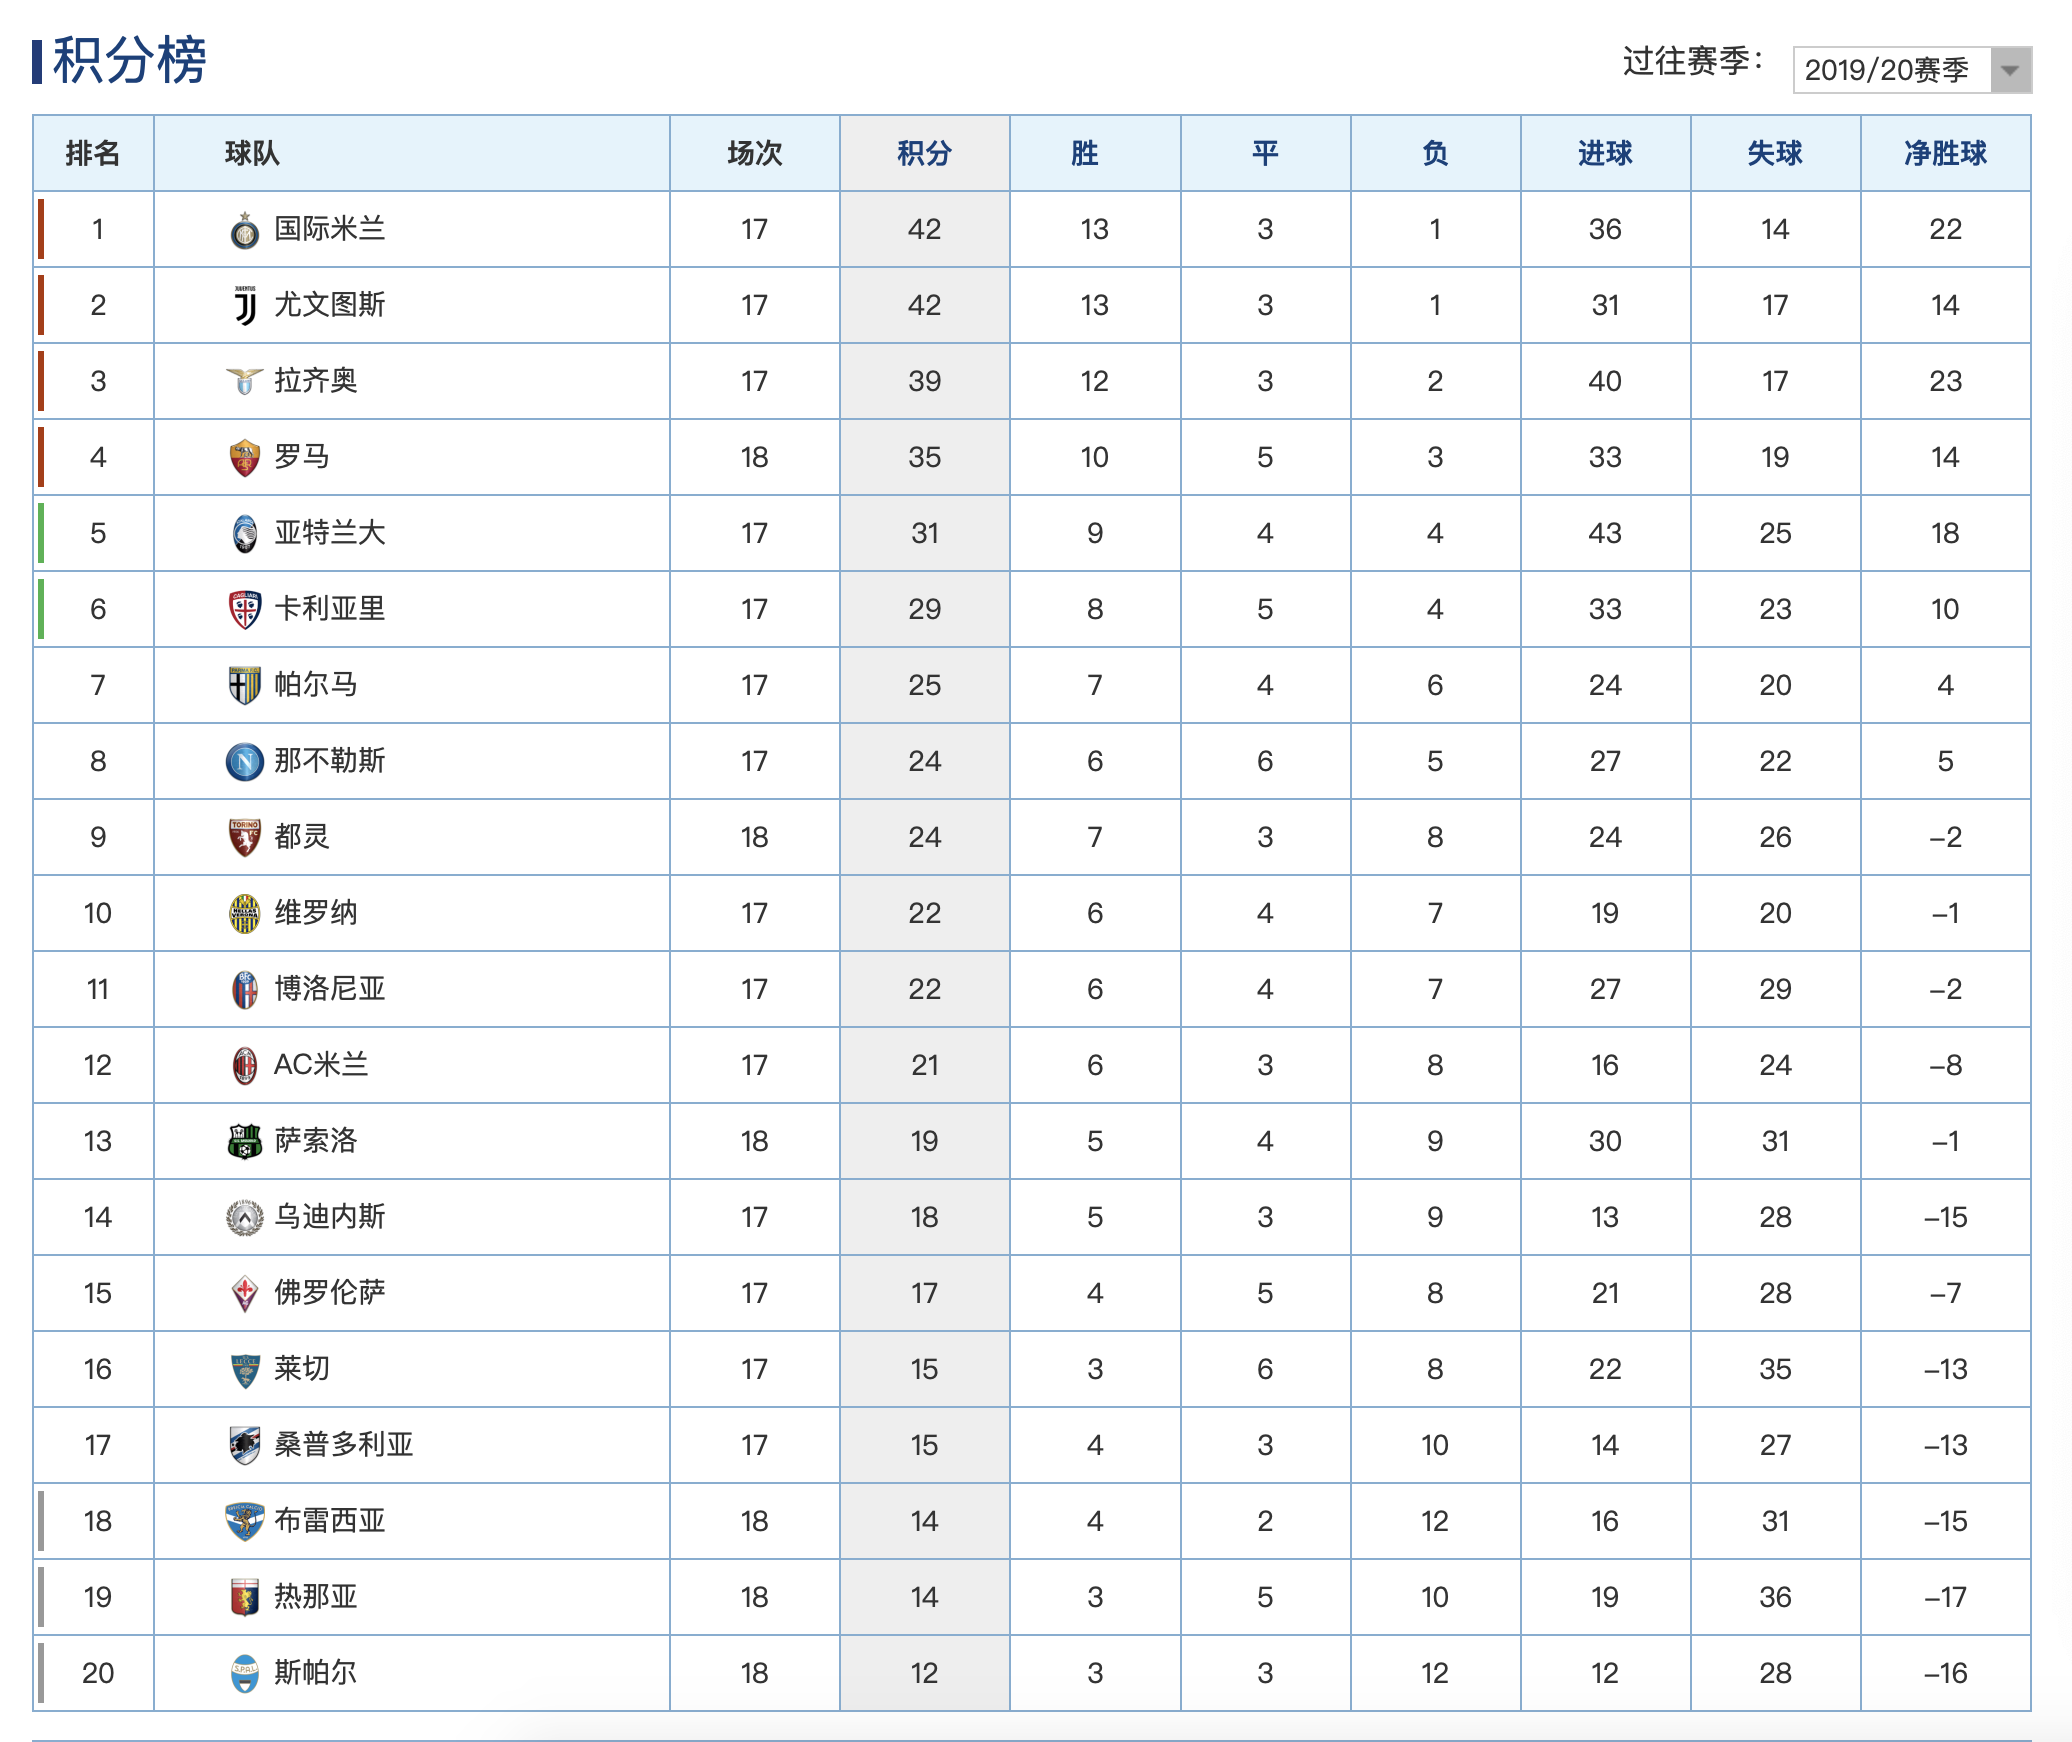Click the Lazio eagle crest icon
The width and height of the screenshot is (2072, 1742).
244,381
